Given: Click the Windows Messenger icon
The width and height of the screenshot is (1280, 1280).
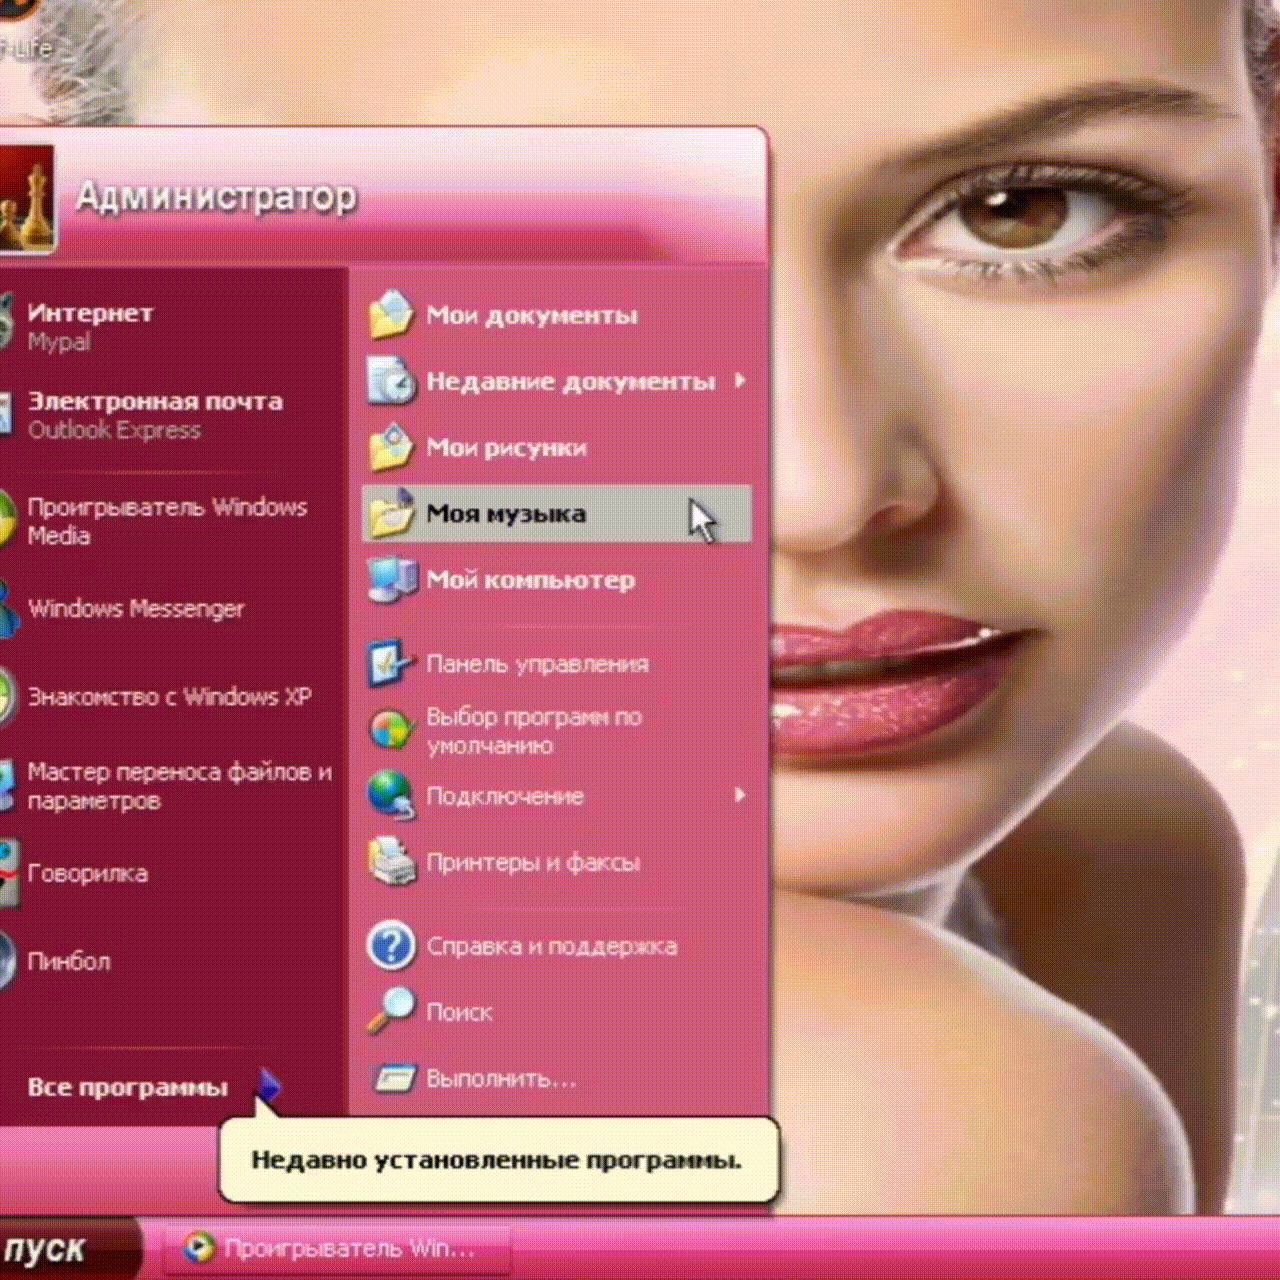Looking at the screenshot, I should tap(8, 608).
